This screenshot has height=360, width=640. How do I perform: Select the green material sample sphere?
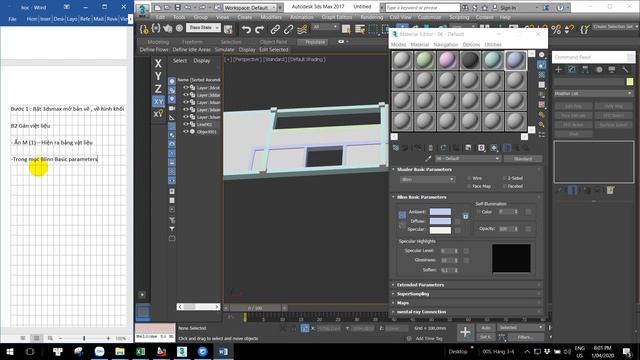(x=424, y=60)
